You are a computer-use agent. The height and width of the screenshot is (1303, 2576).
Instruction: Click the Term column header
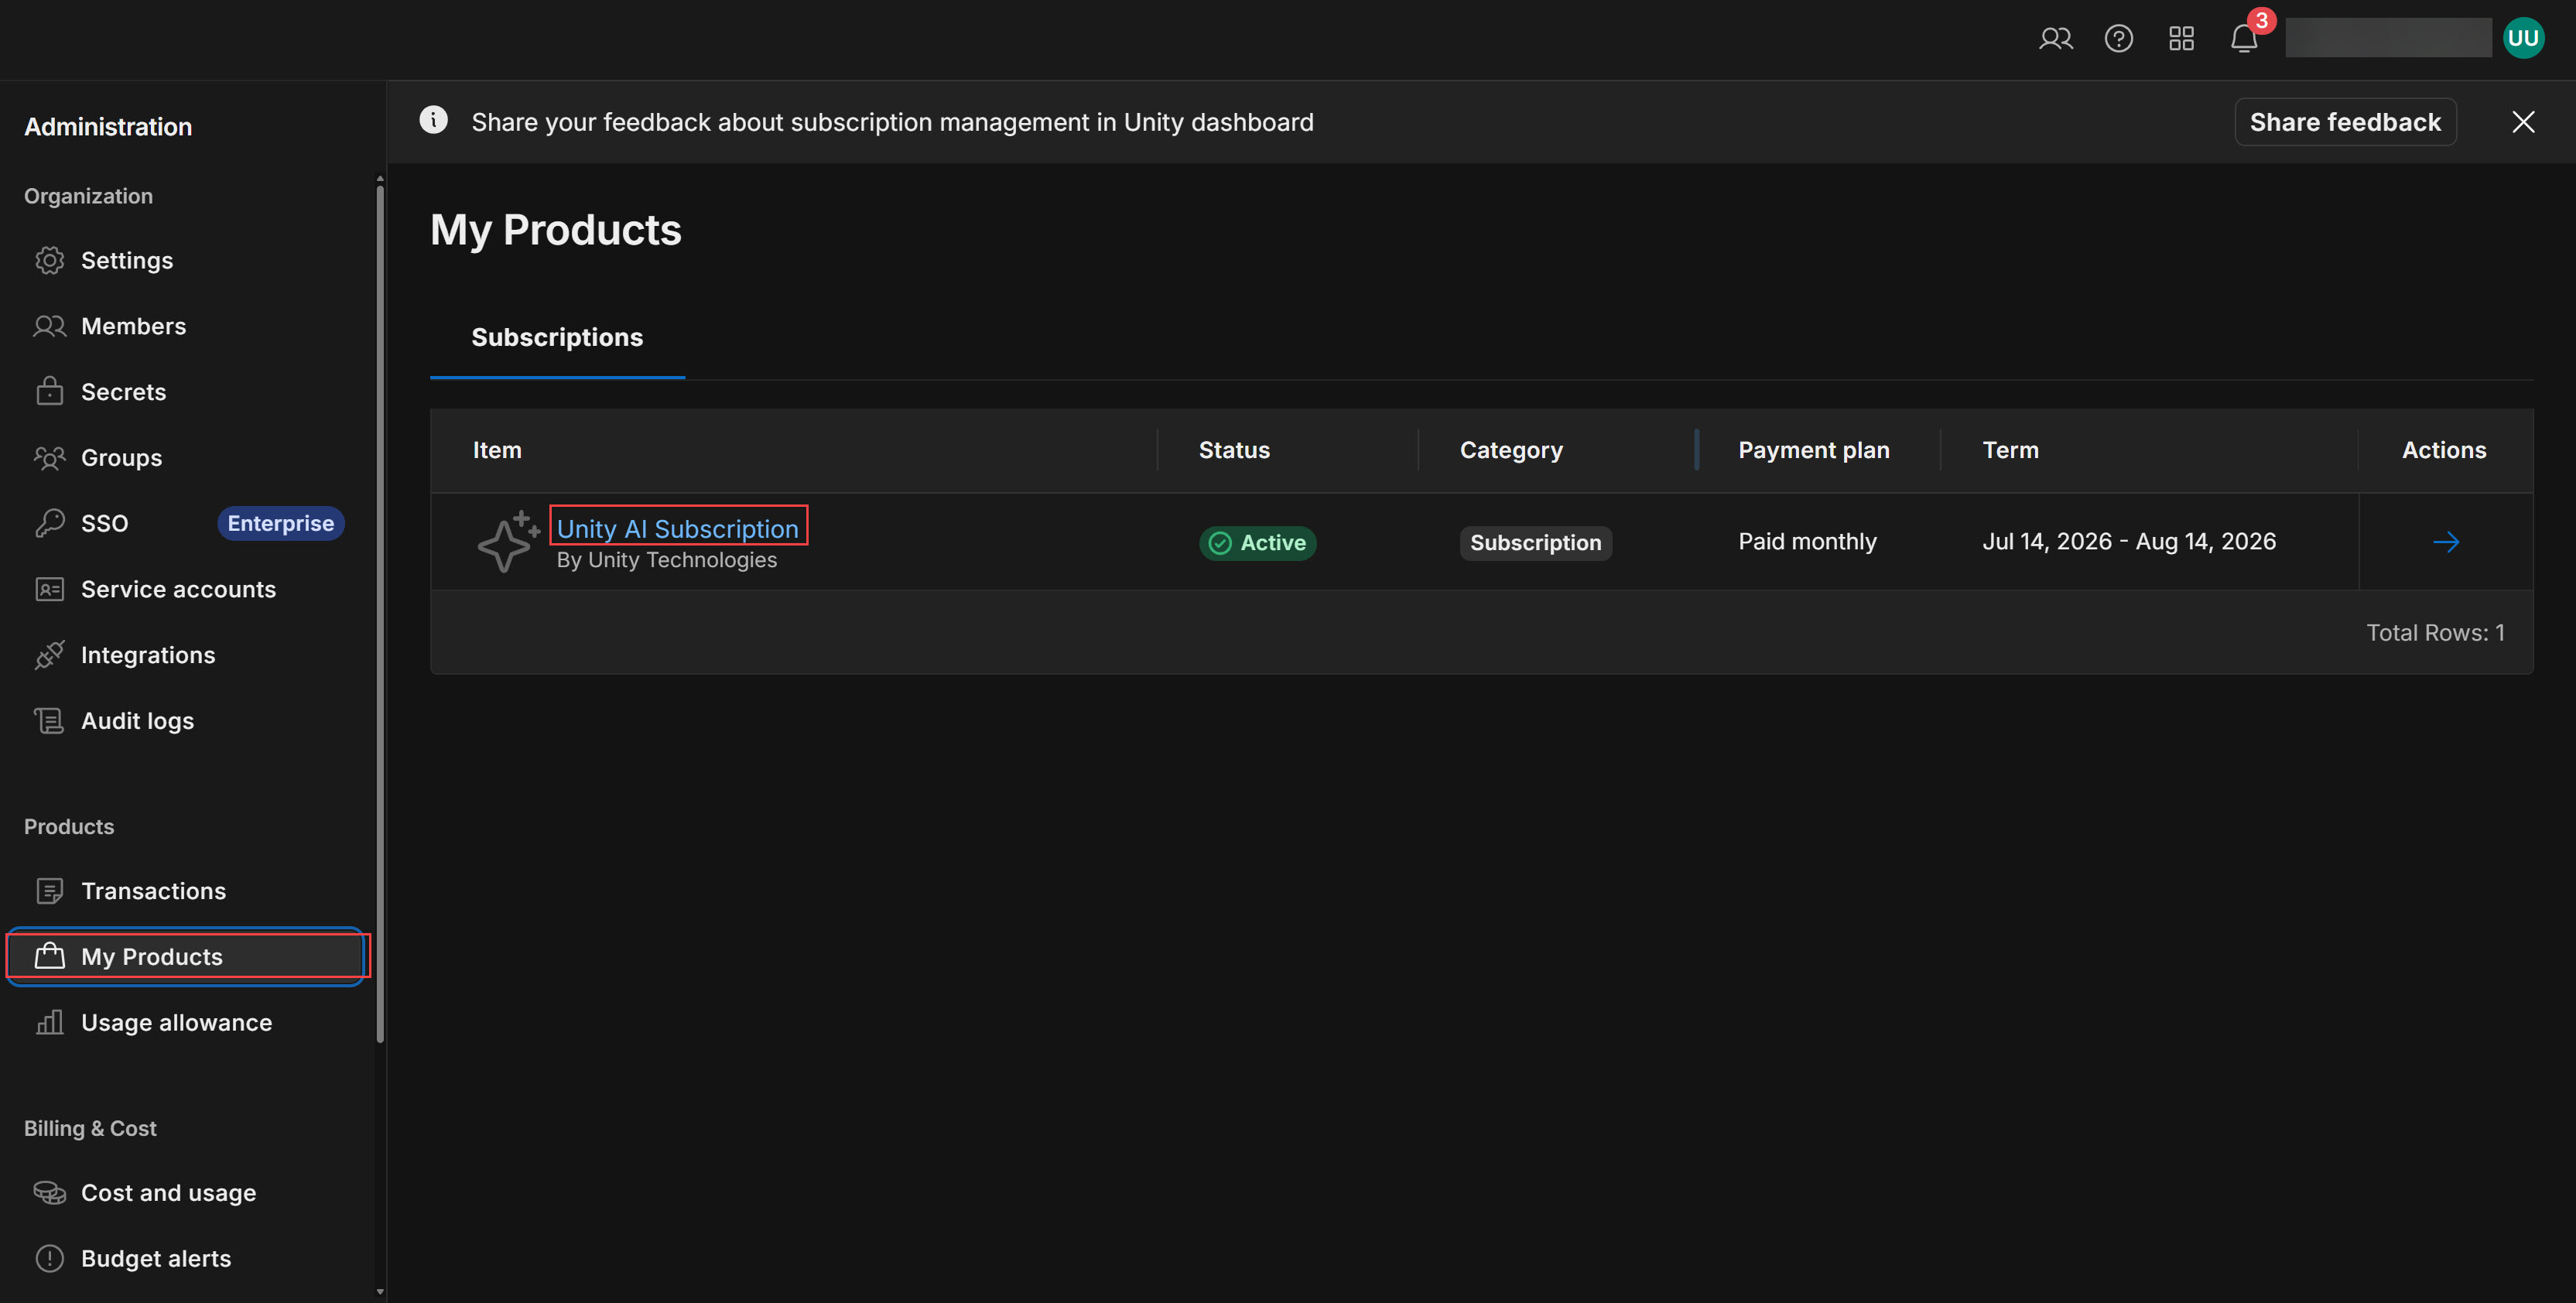point(2010,451)
